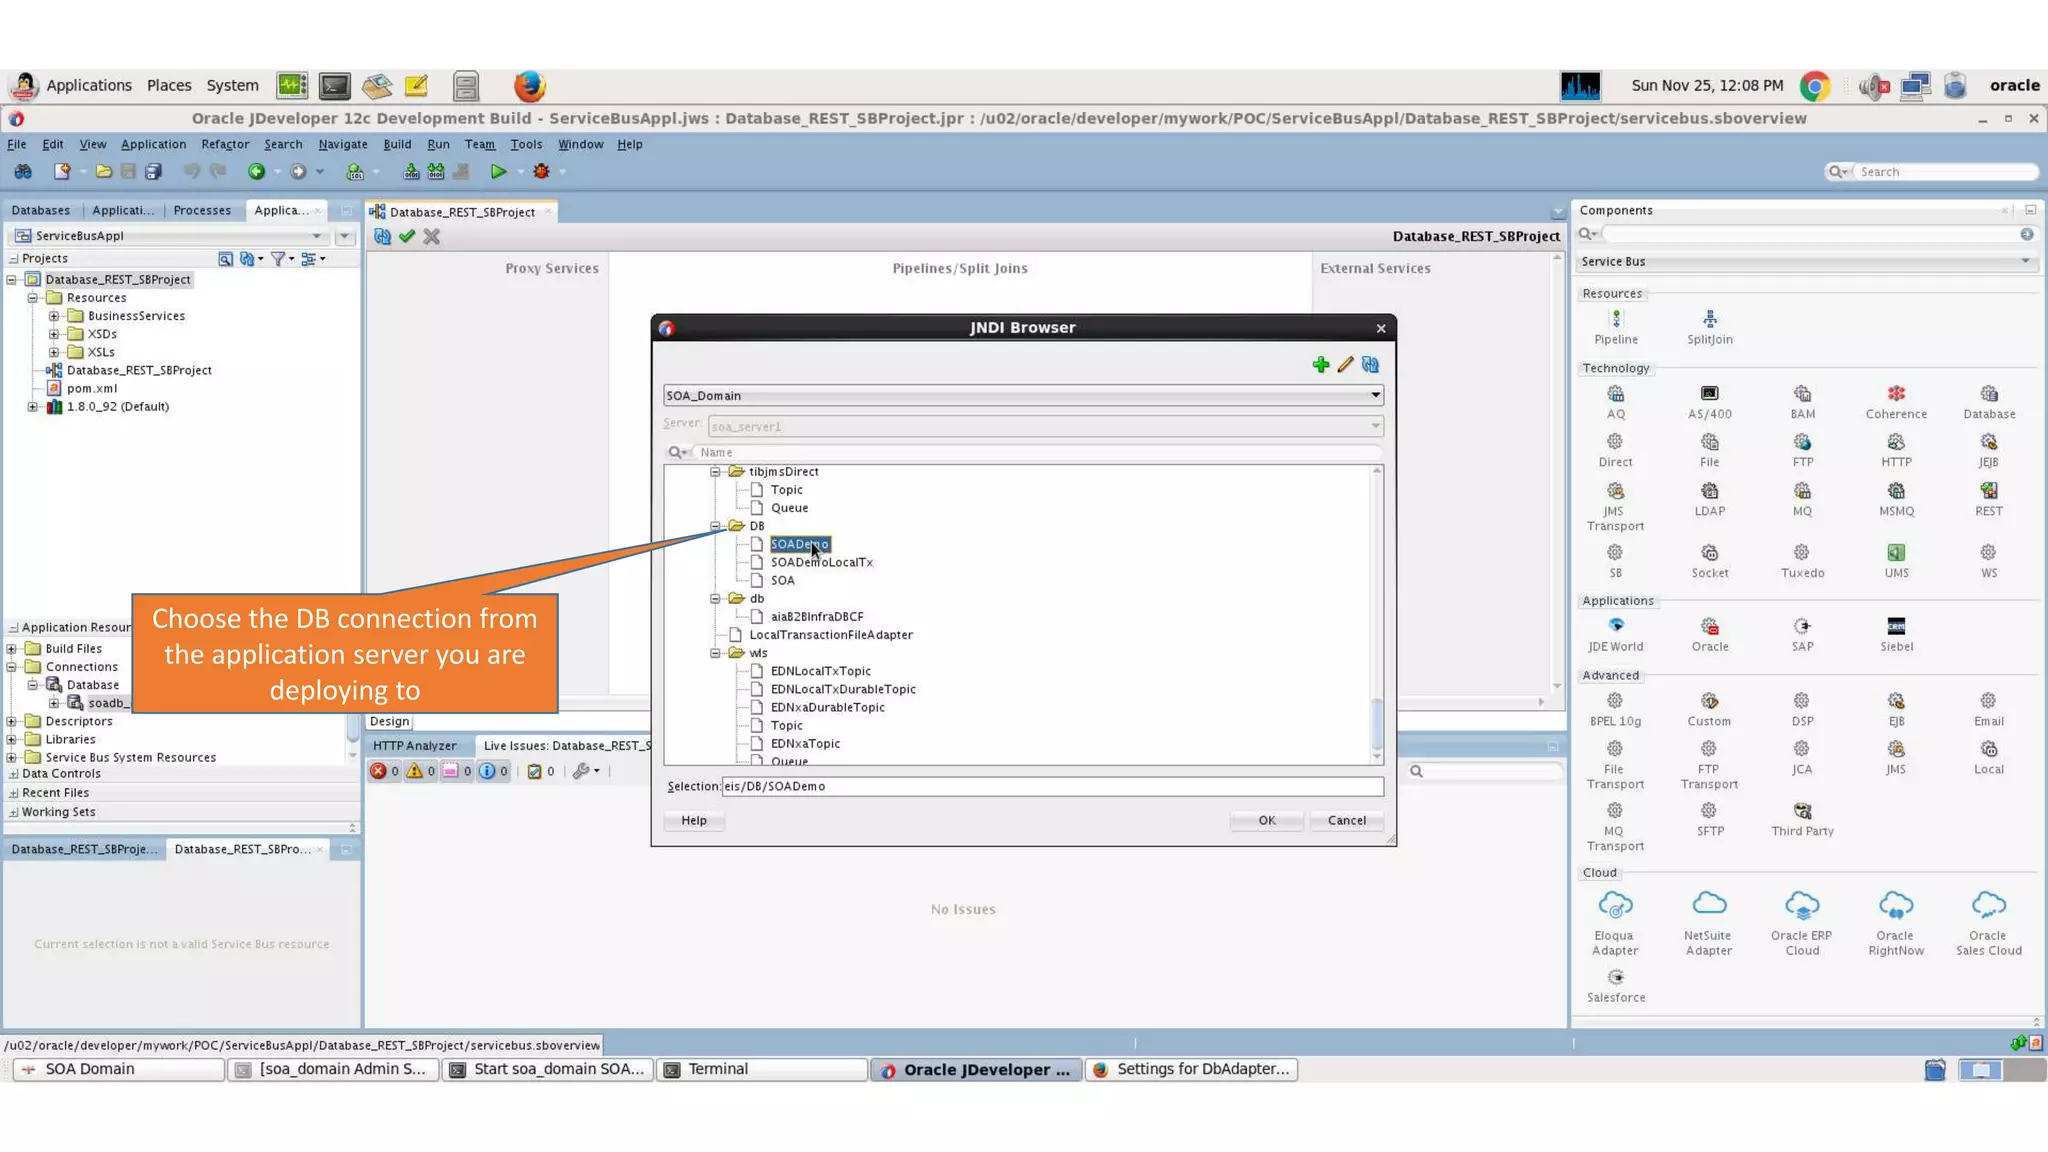The image size is (2048, 1152).
Task: Expand the XSDs folder
Action: click(x=54, y=334)
